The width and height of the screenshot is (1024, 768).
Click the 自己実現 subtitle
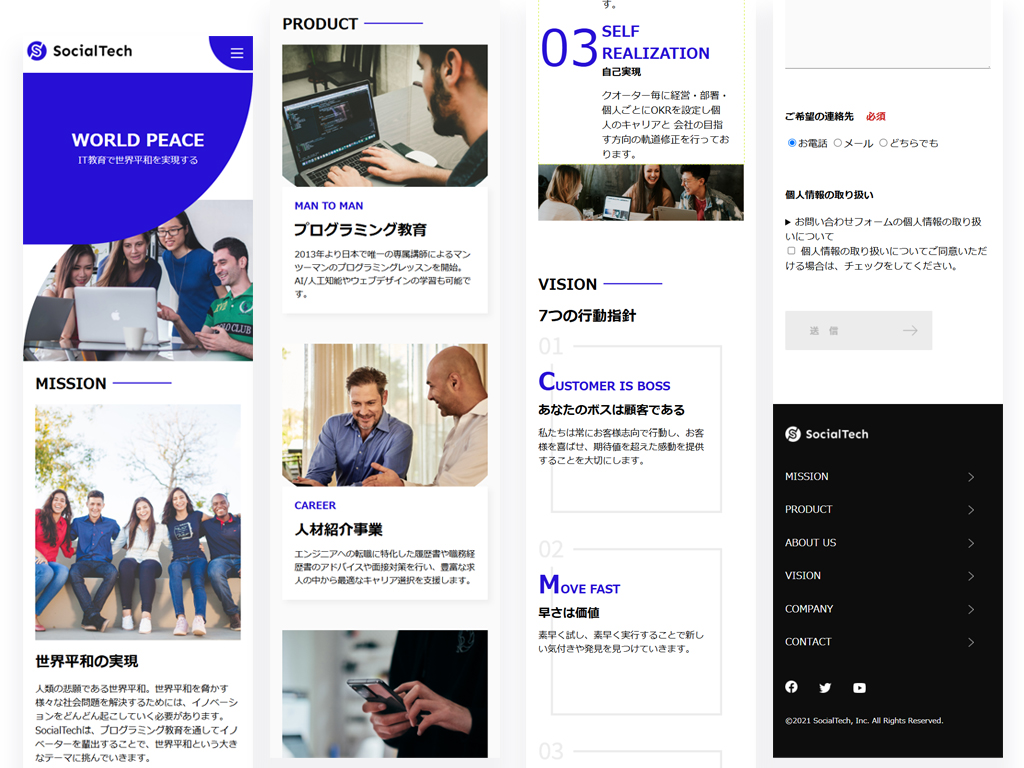pos(621,72)
